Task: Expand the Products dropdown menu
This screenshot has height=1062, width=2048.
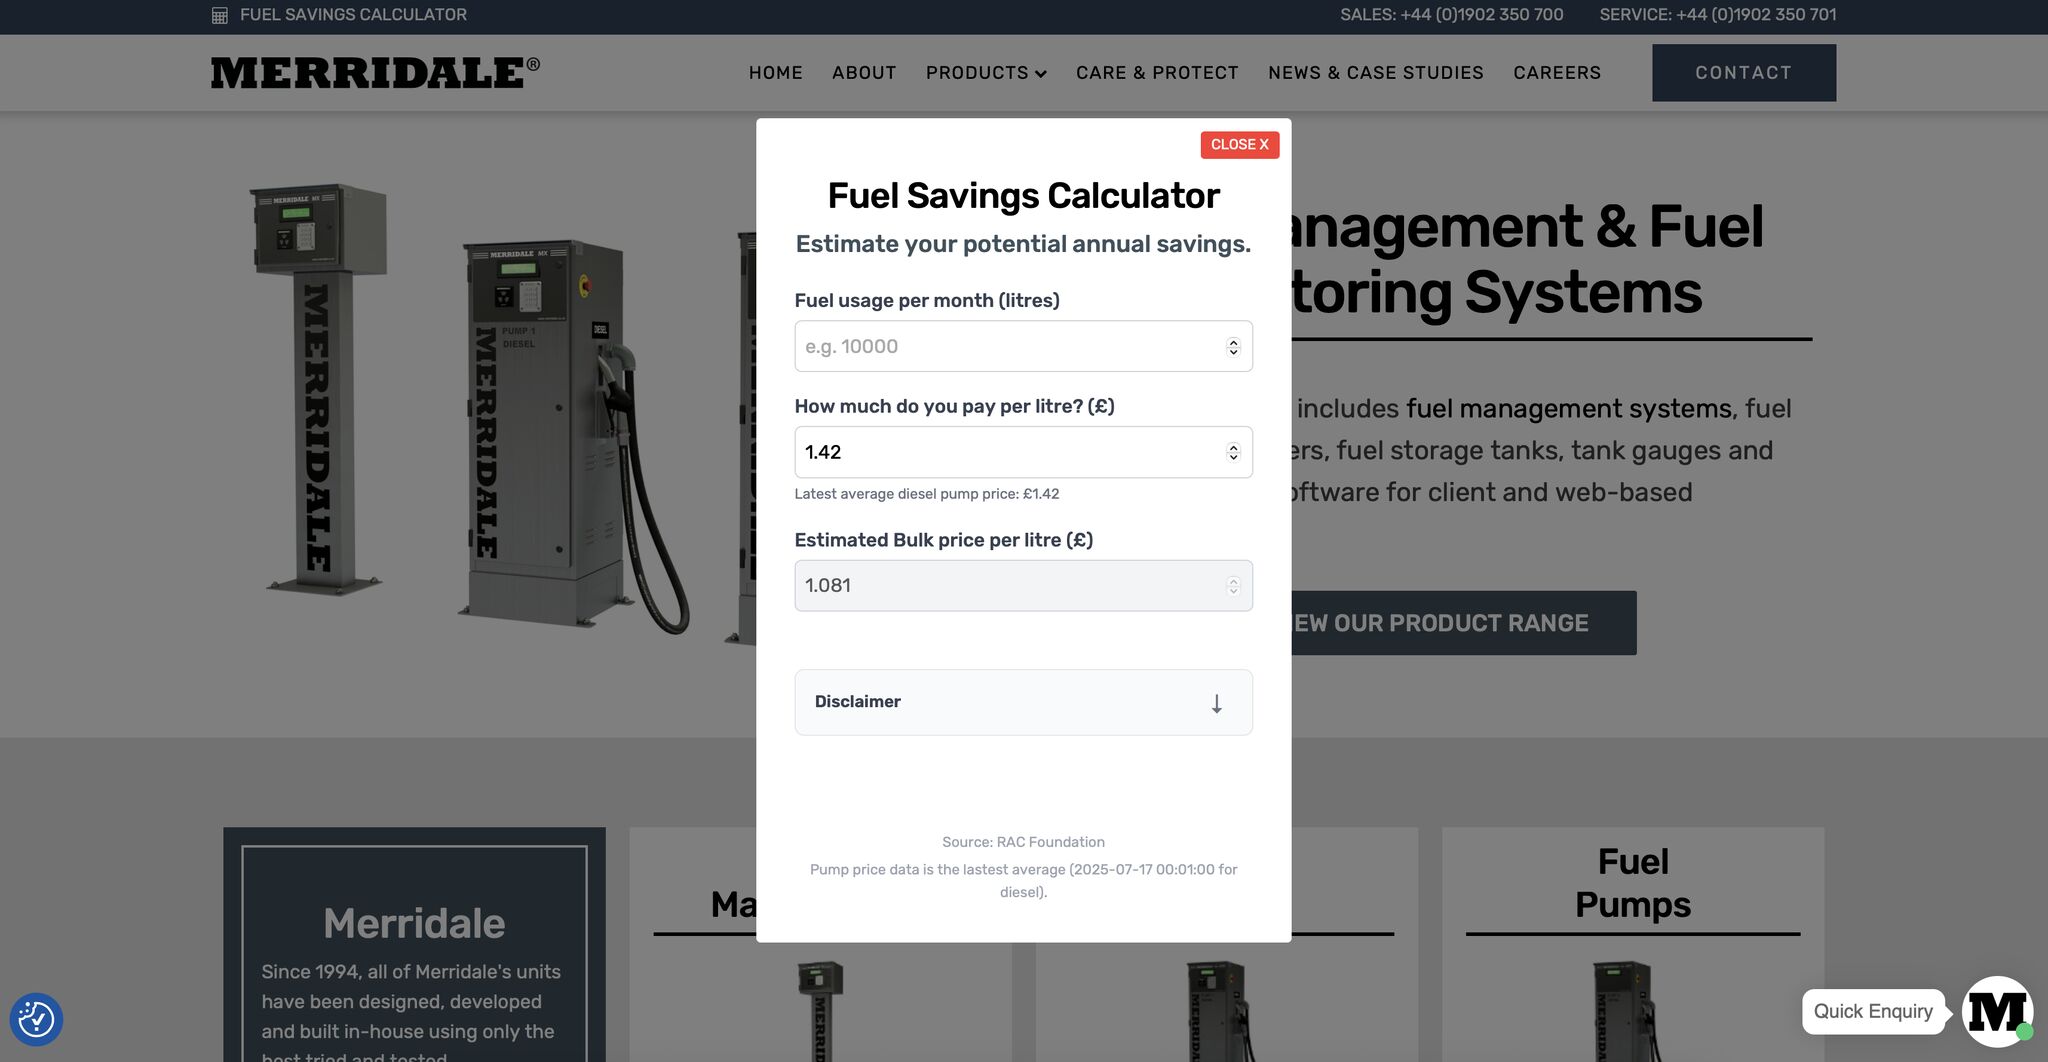Action: pyautogui.click(x=985, y=73)
